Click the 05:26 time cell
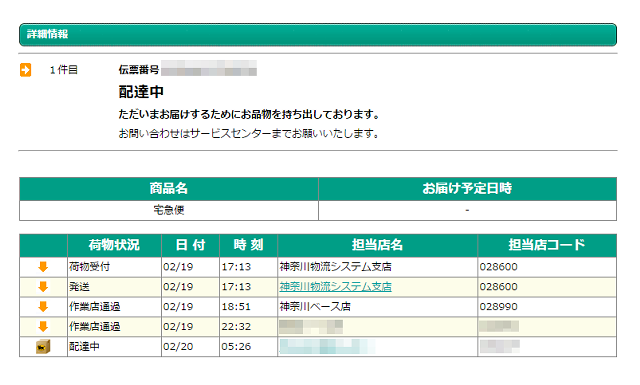640x385 pixels. click(x=249, y=347)
